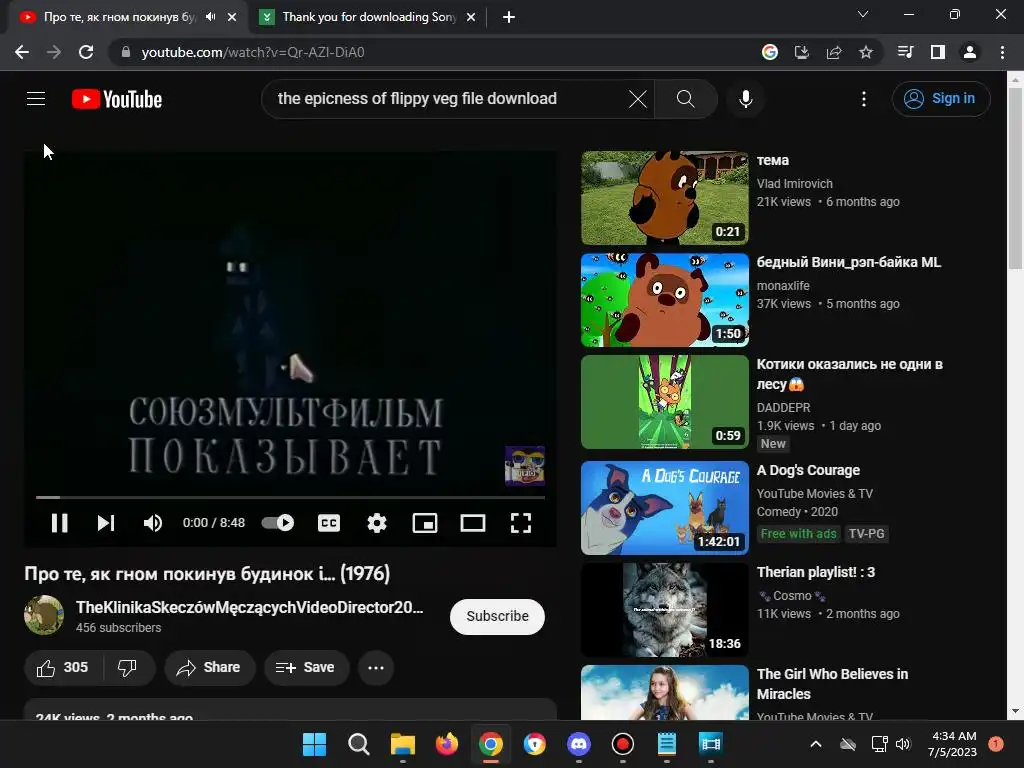Share this page from address bar
The image size is (1024, 768).
[x=834, y=52]
